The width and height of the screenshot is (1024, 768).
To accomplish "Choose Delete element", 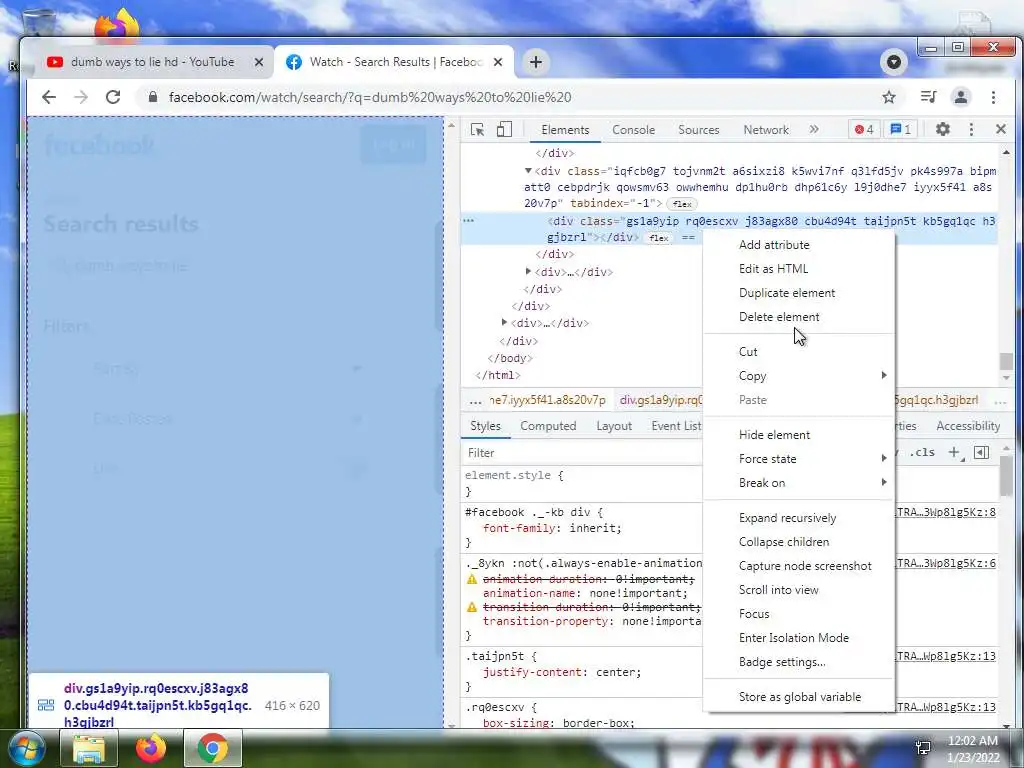I will 798,317.
